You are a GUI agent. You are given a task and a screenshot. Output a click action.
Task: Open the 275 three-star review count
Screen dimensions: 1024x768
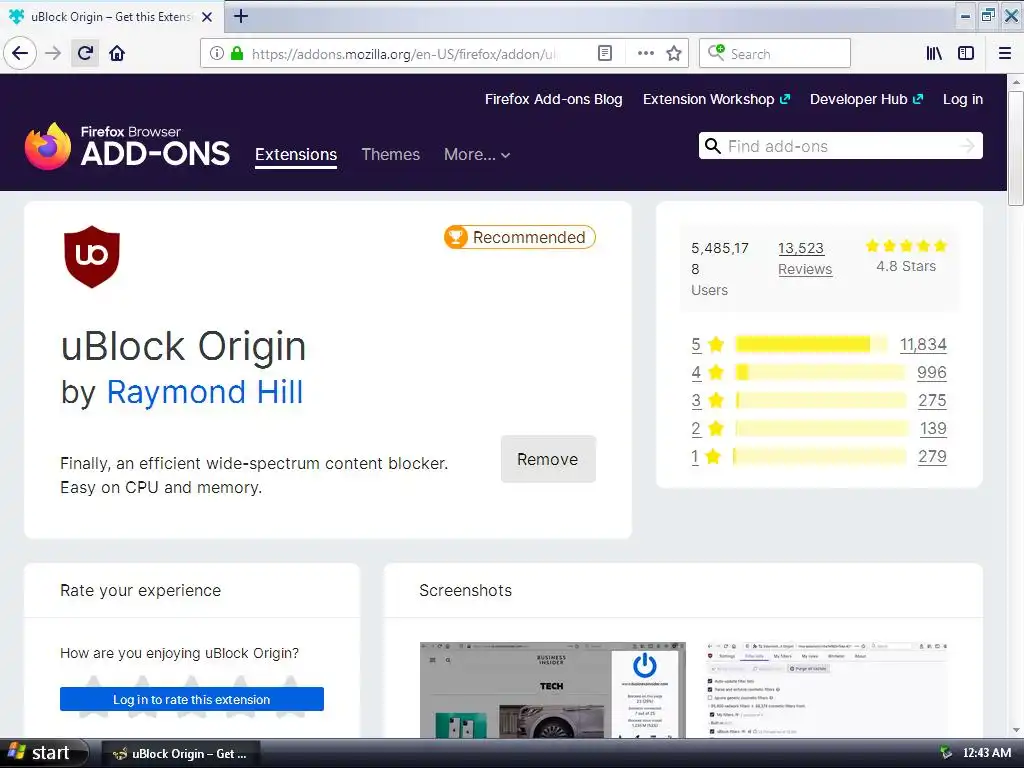pos(932,400)
